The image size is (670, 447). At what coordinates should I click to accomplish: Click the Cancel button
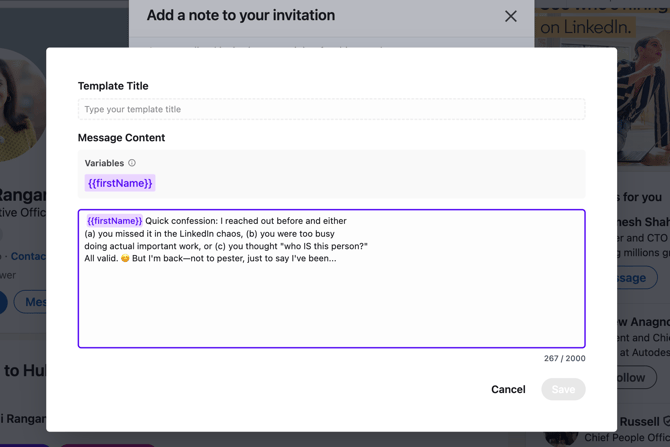[x=508, y=389]
